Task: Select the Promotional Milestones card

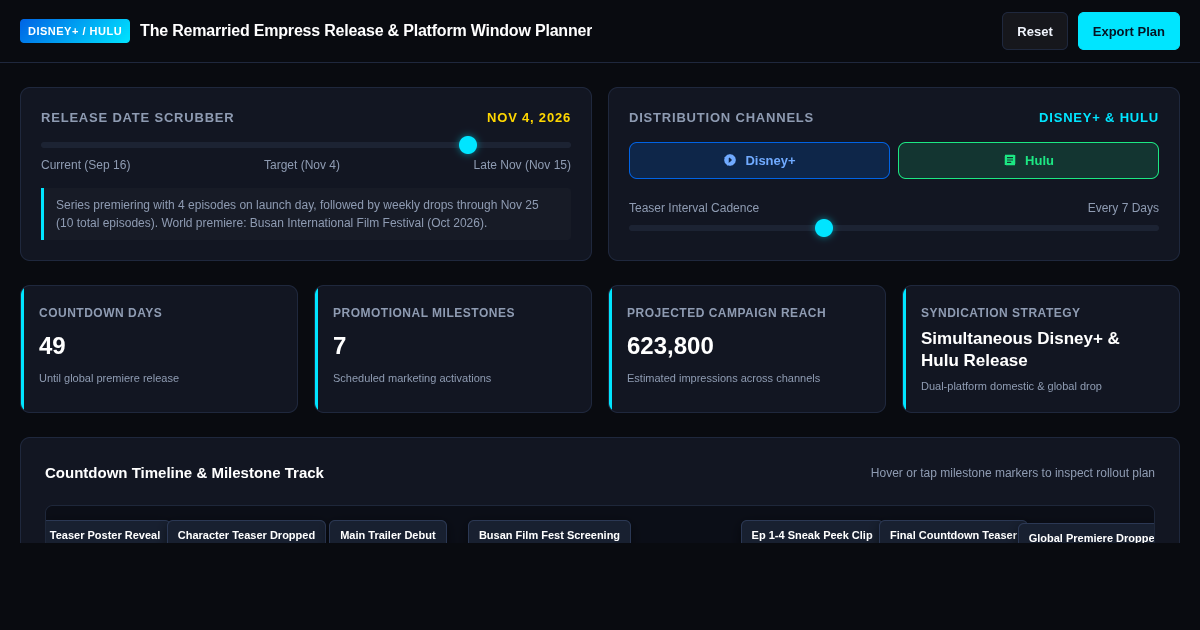Action: coord(453,349)
